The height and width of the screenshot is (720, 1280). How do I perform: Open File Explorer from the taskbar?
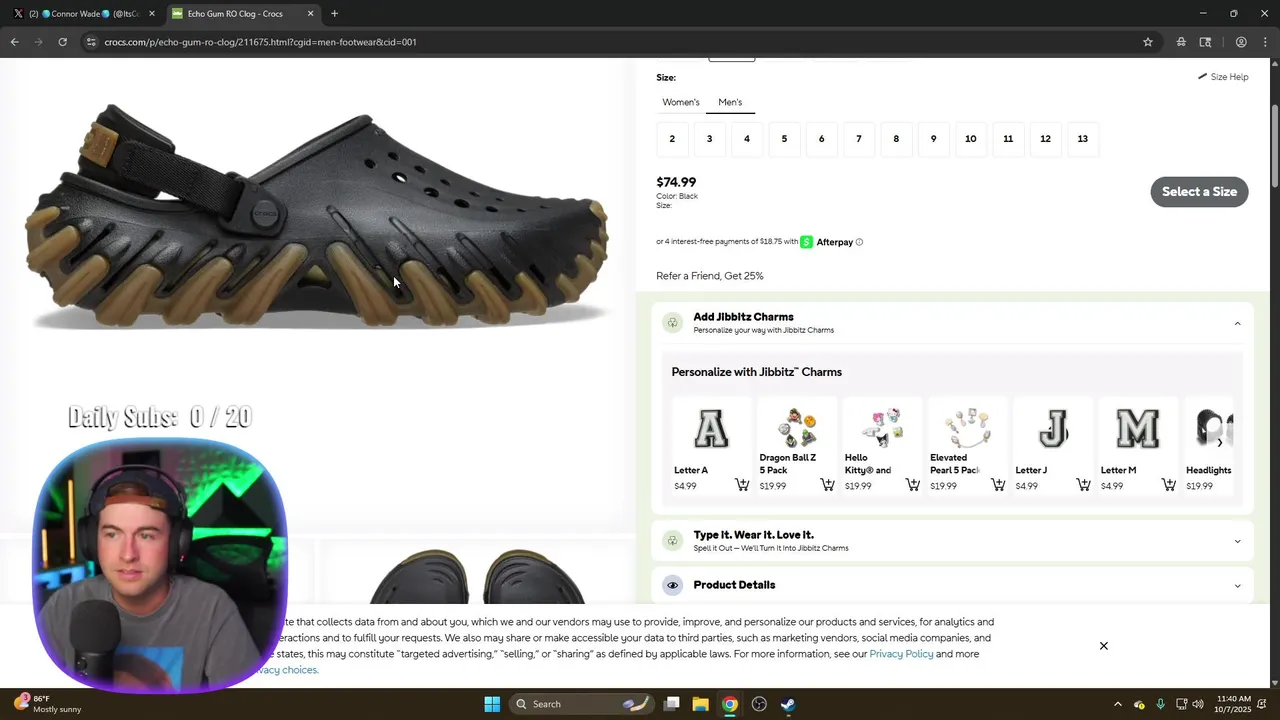pos(700,704)
